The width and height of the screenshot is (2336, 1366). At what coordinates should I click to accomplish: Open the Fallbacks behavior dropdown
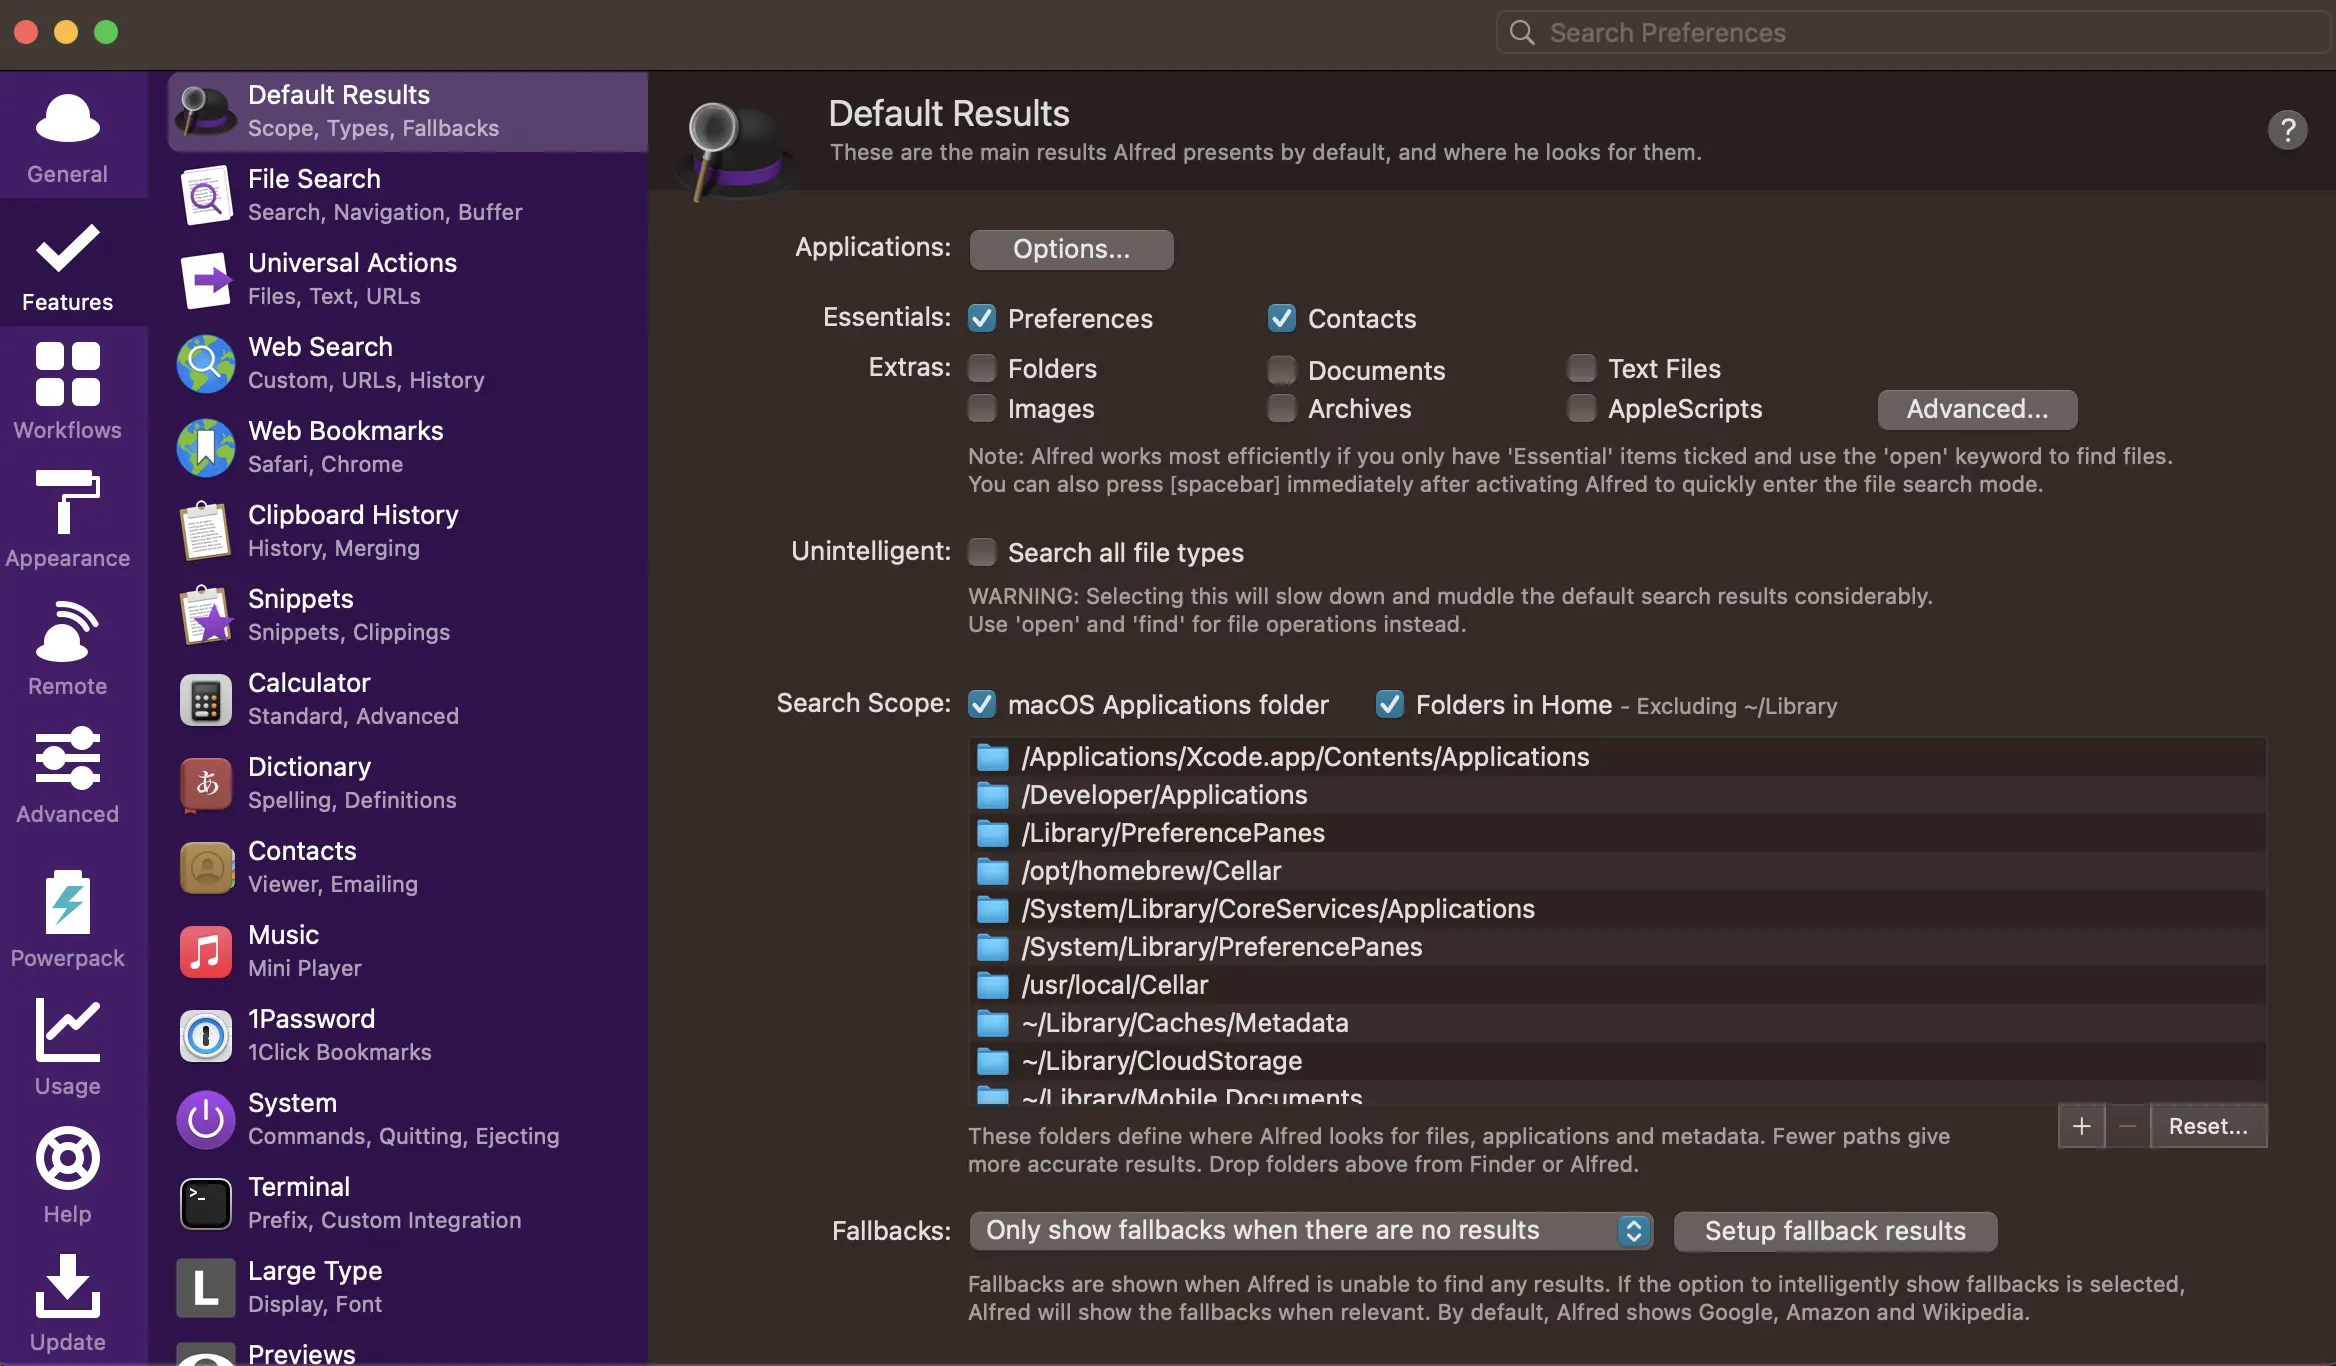(x=1310, y=1231)
